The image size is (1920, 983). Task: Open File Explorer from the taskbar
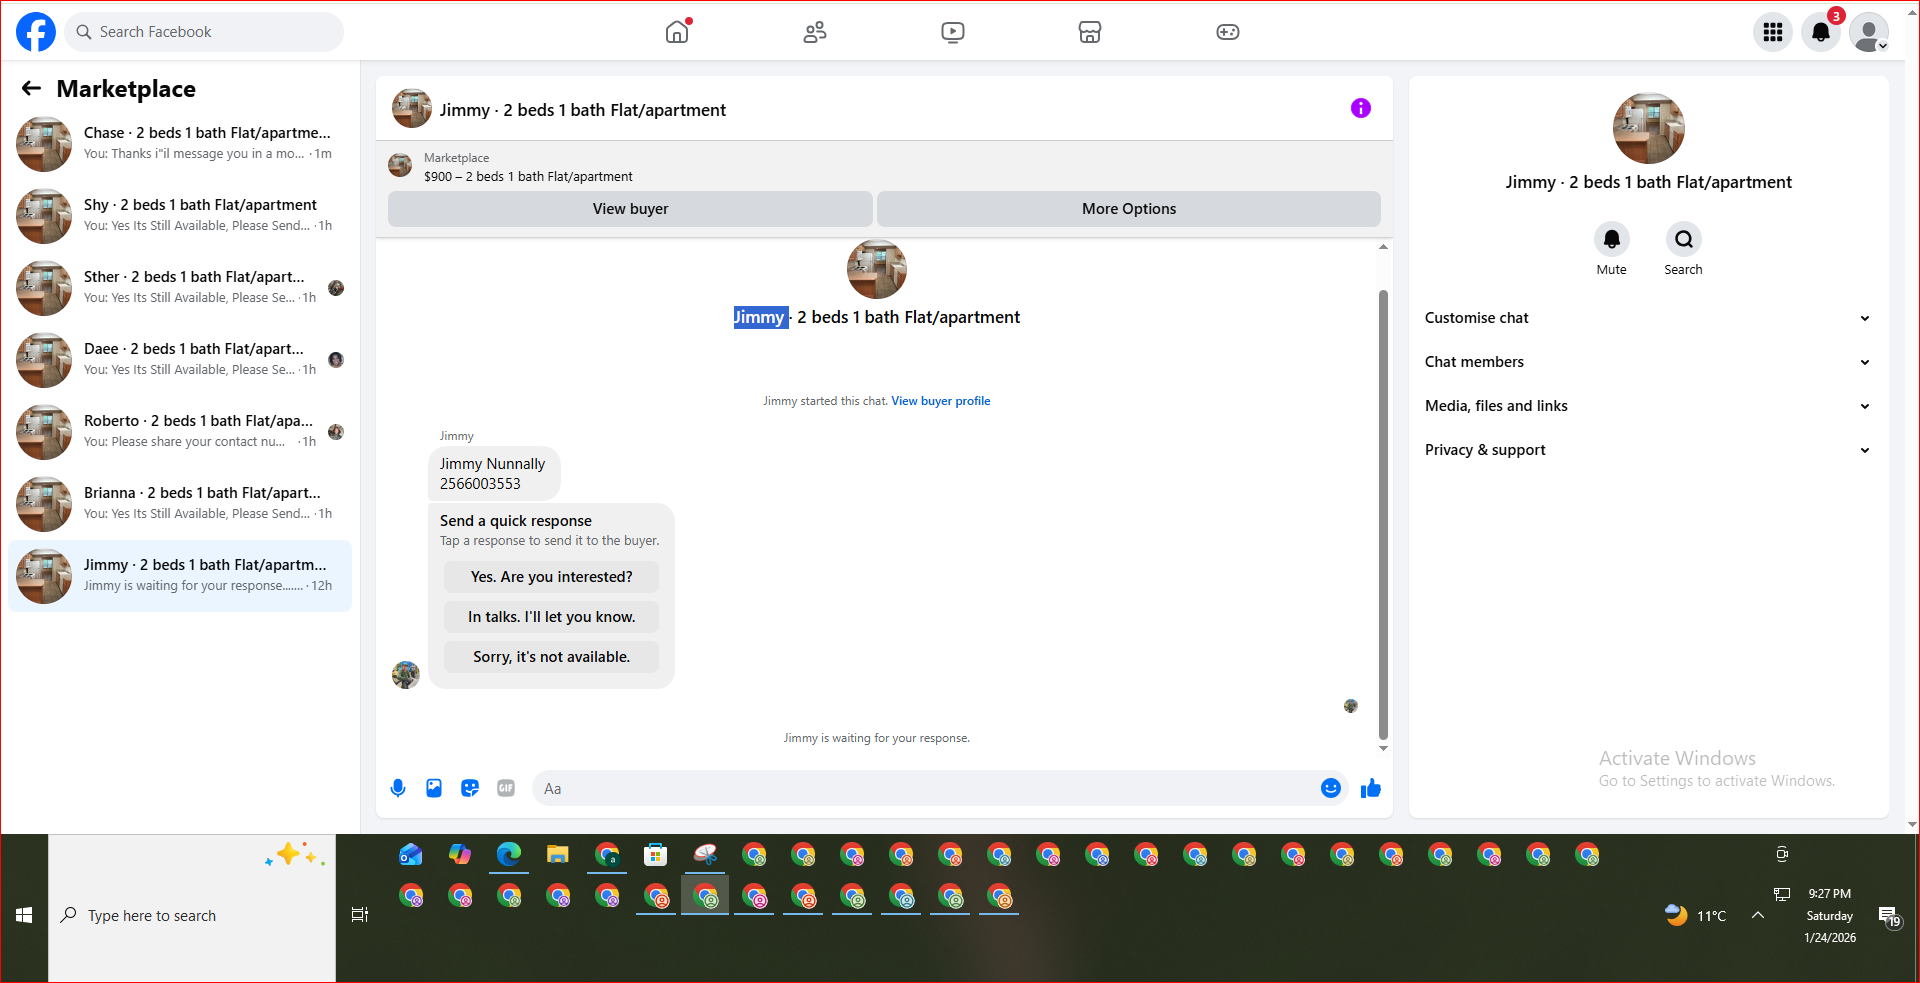(558, 855)
